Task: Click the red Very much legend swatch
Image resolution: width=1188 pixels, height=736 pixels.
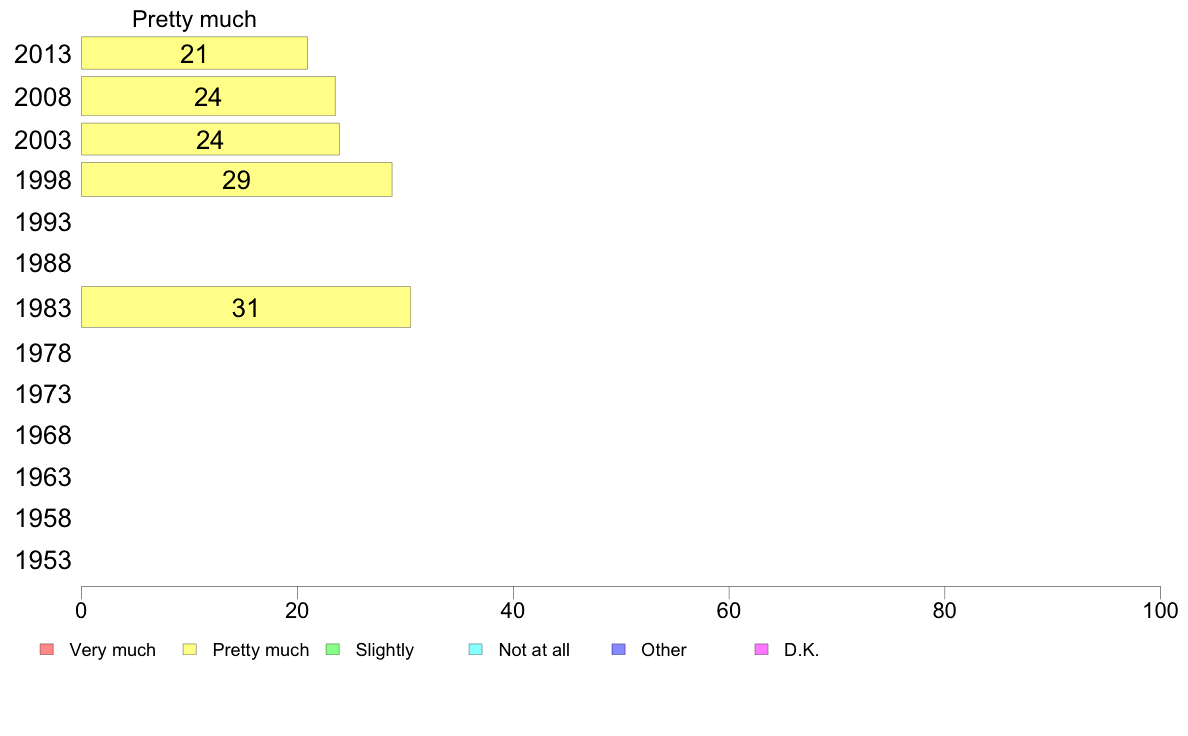Action: [47, 650]
